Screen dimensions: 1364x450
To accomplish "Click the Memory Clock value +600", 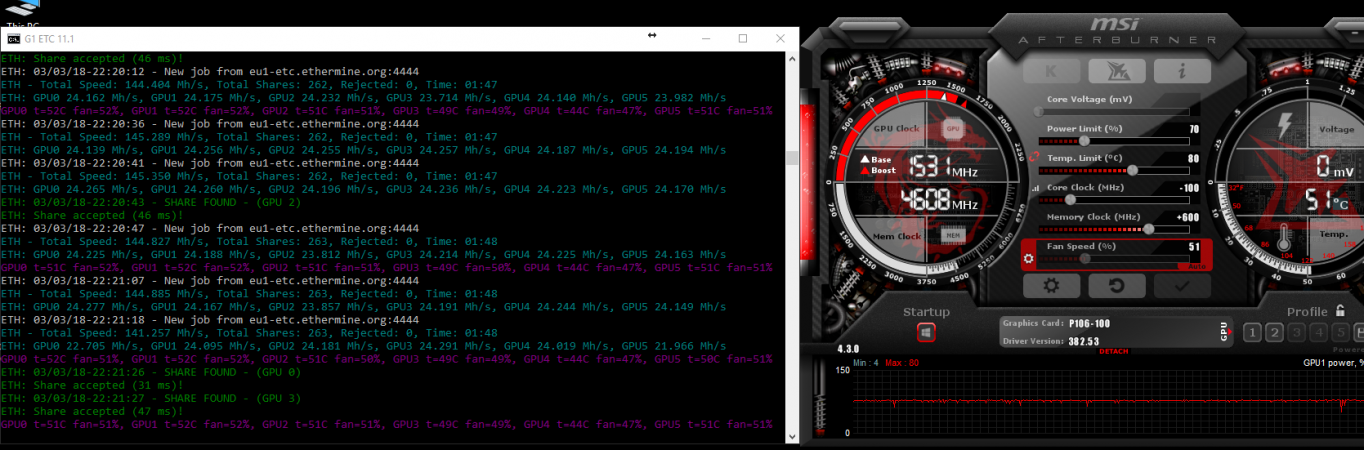I will pos(1188,216).
